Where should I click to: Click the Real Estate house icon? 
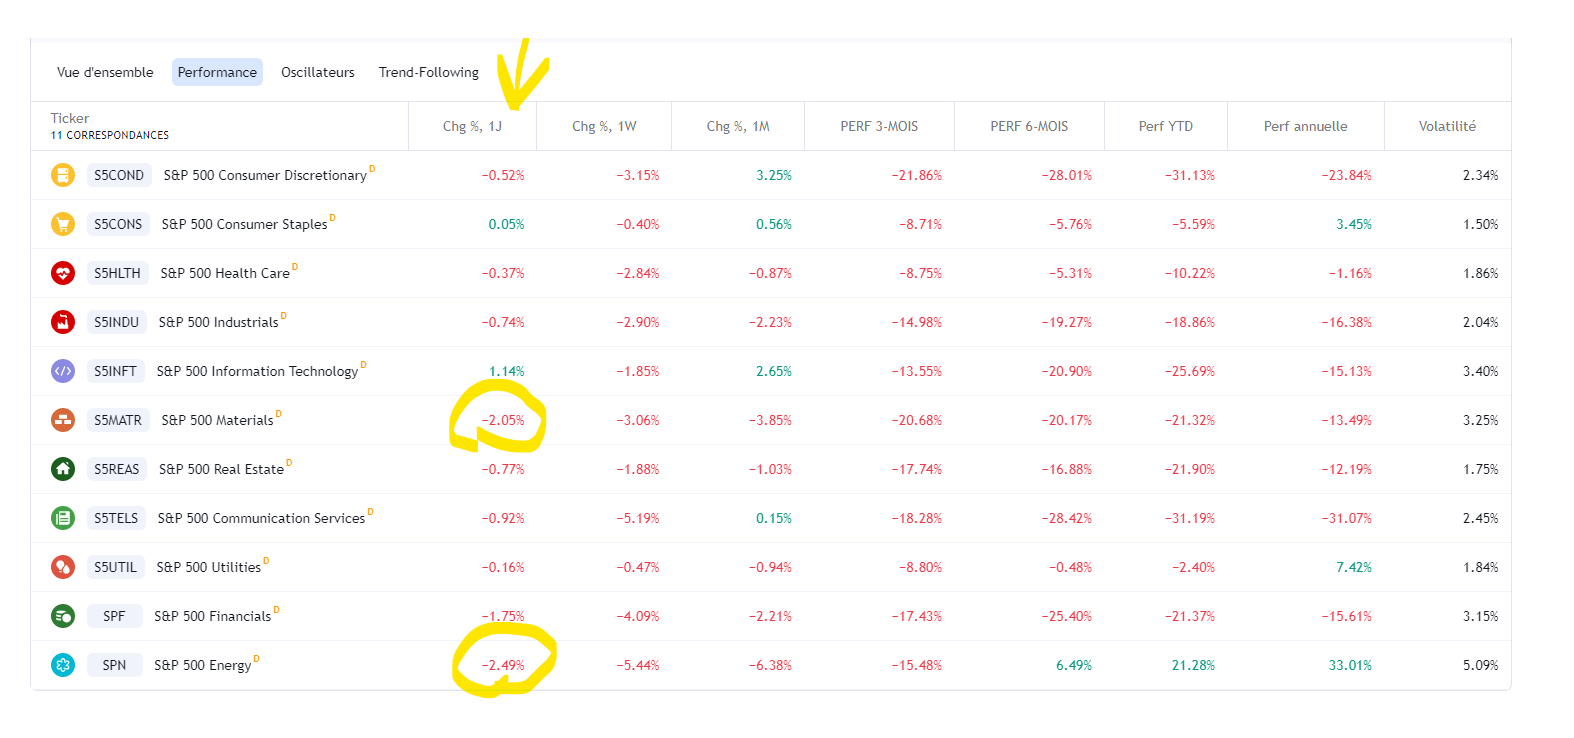(x=63, y=469)
